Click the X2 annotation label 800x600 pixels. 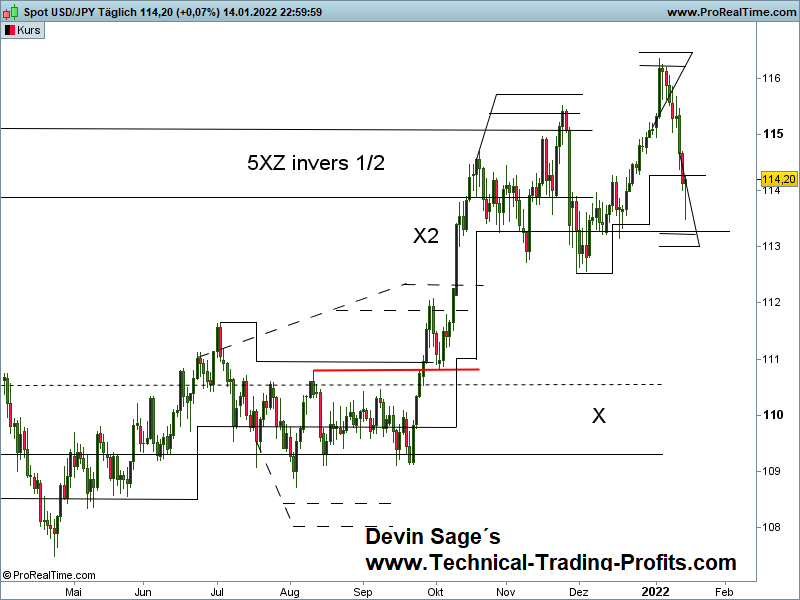coord(426,236)
